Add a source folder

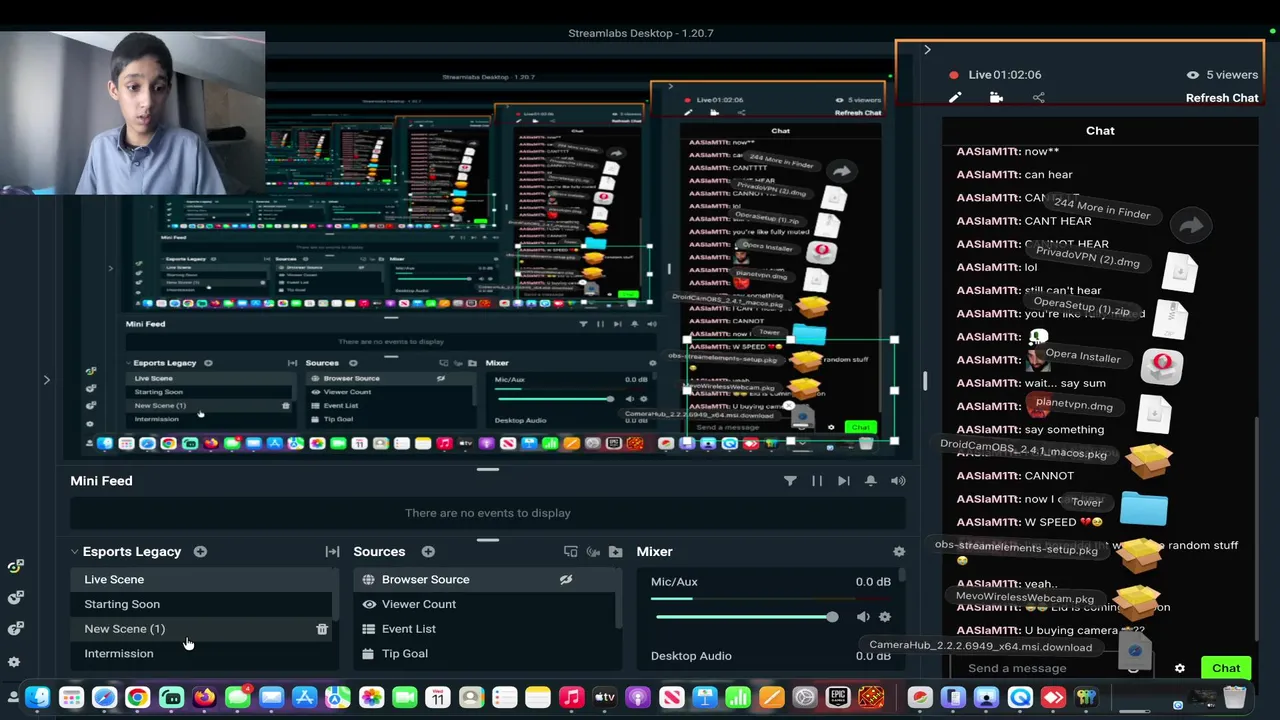(615, 552)
